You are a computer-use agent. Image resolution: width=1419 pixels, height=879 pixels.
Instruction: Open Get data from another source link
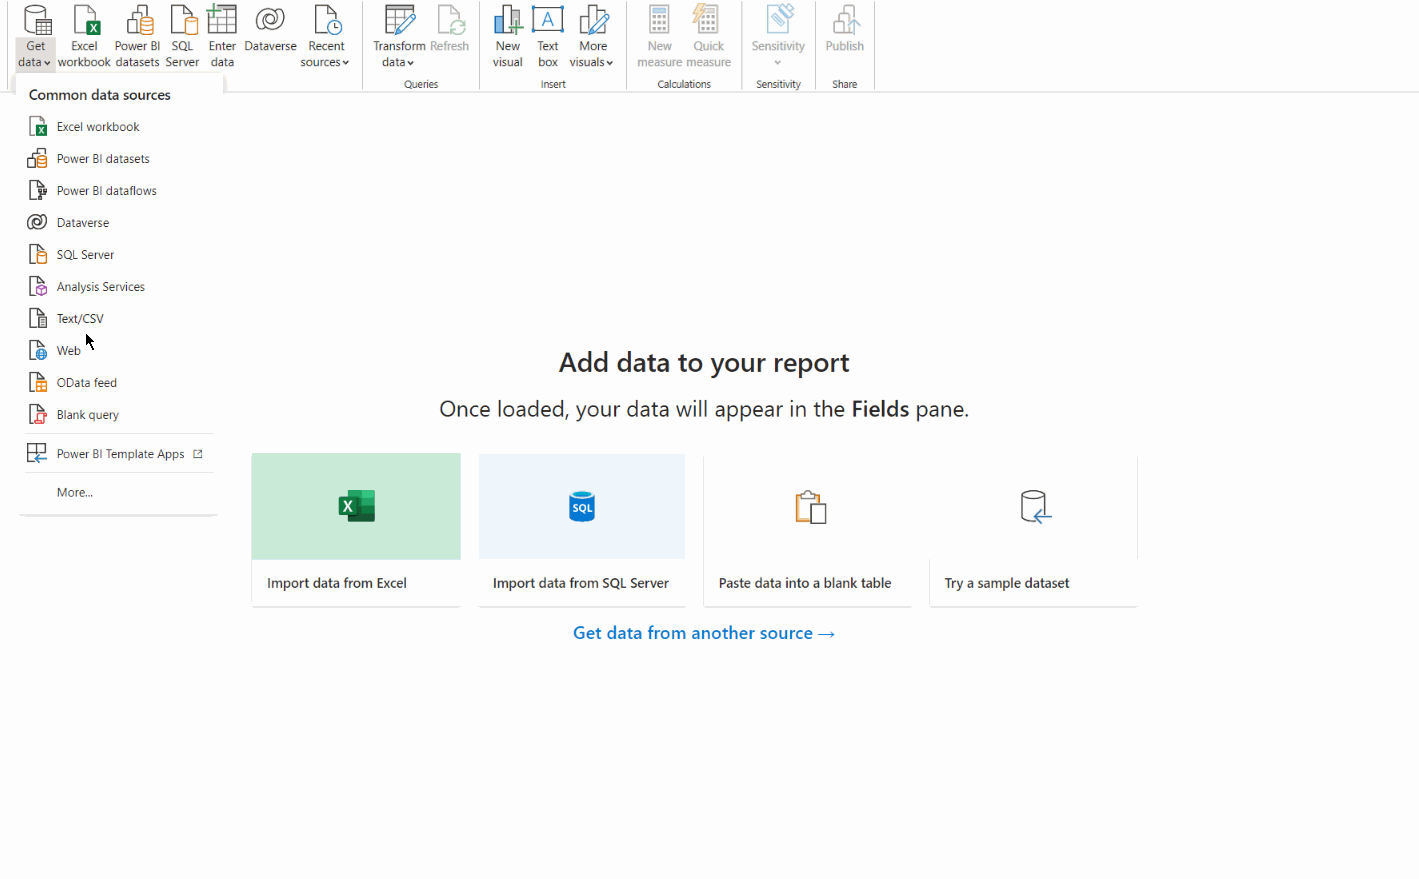pos(704,633)
